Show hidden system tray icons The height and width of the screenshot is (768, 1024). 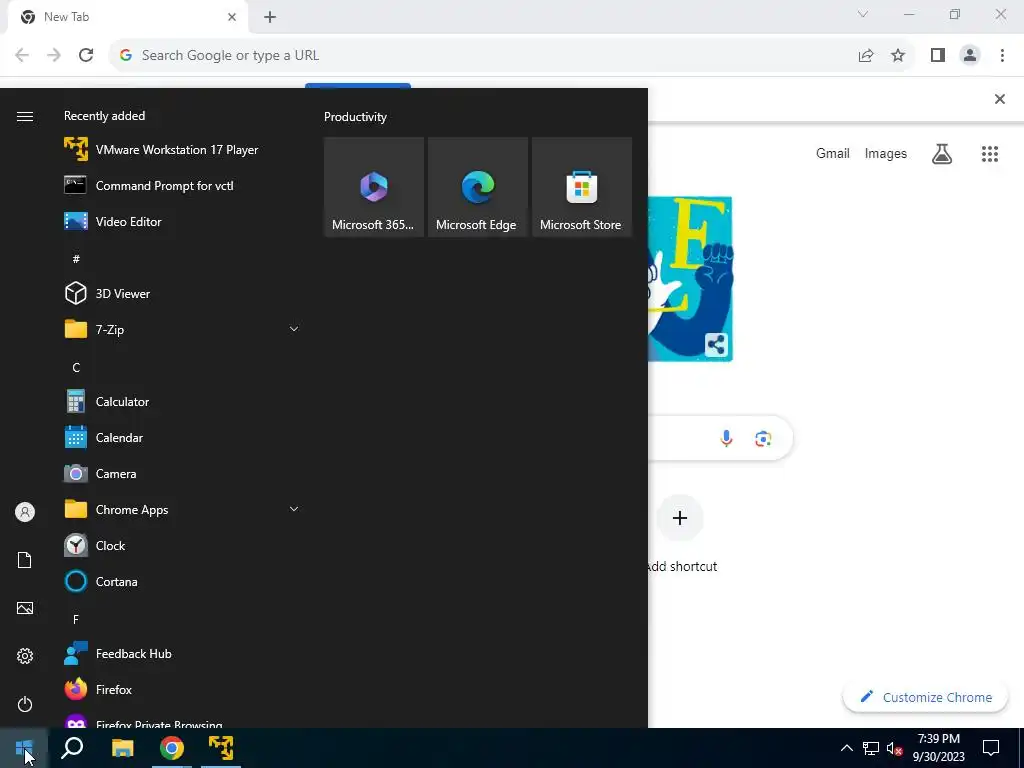tap(846, 748)
